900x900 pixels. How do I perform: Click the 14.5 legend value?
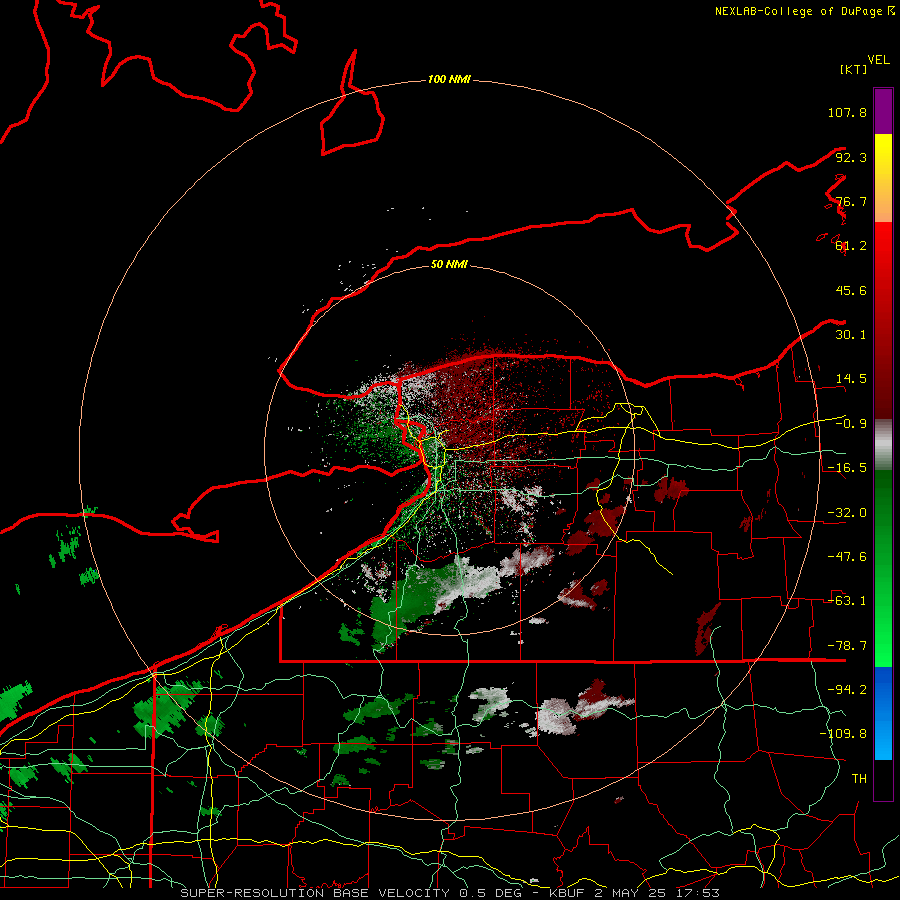(x=851, y=379)
